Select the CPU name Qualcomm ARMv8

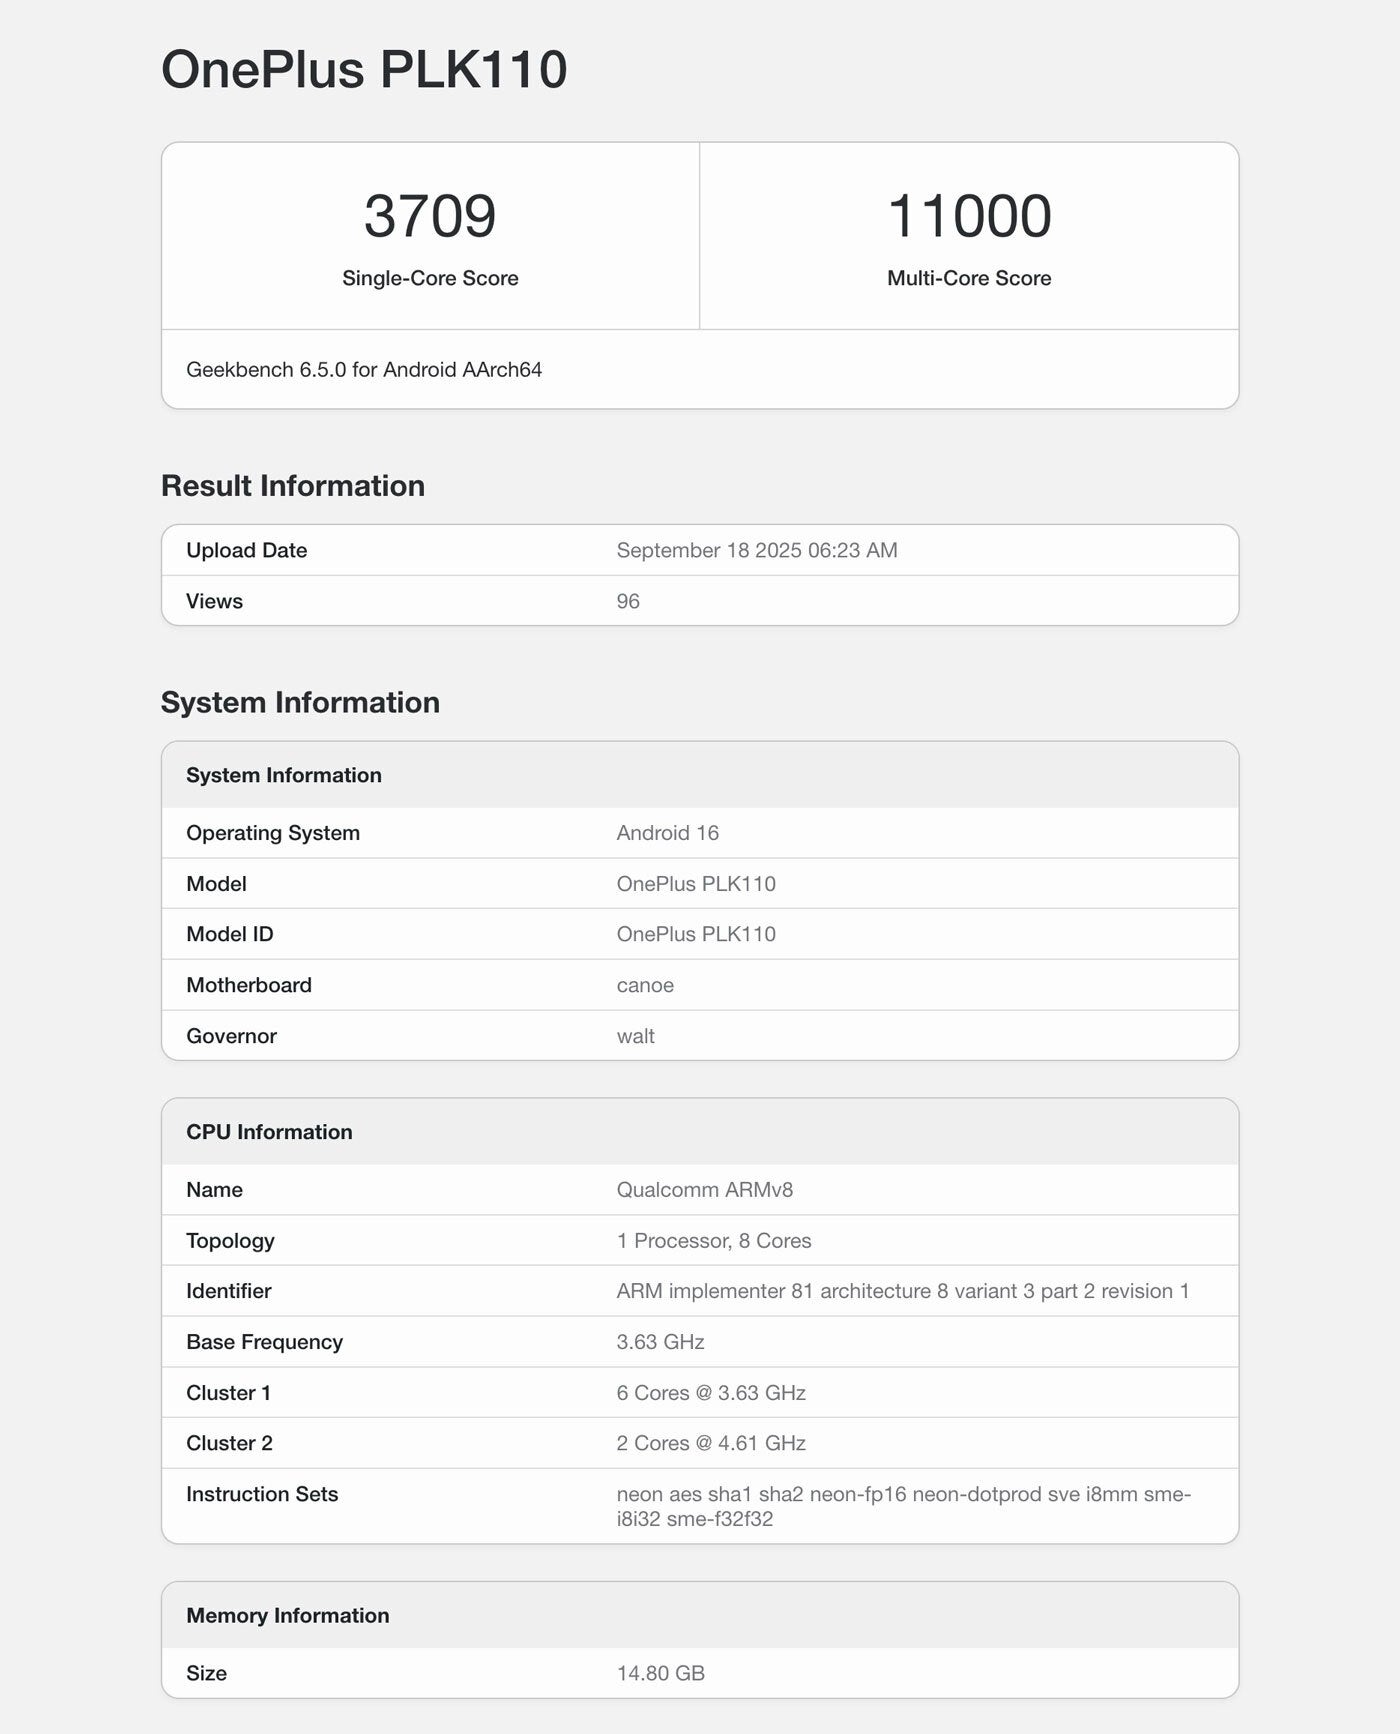point(704,1190)
